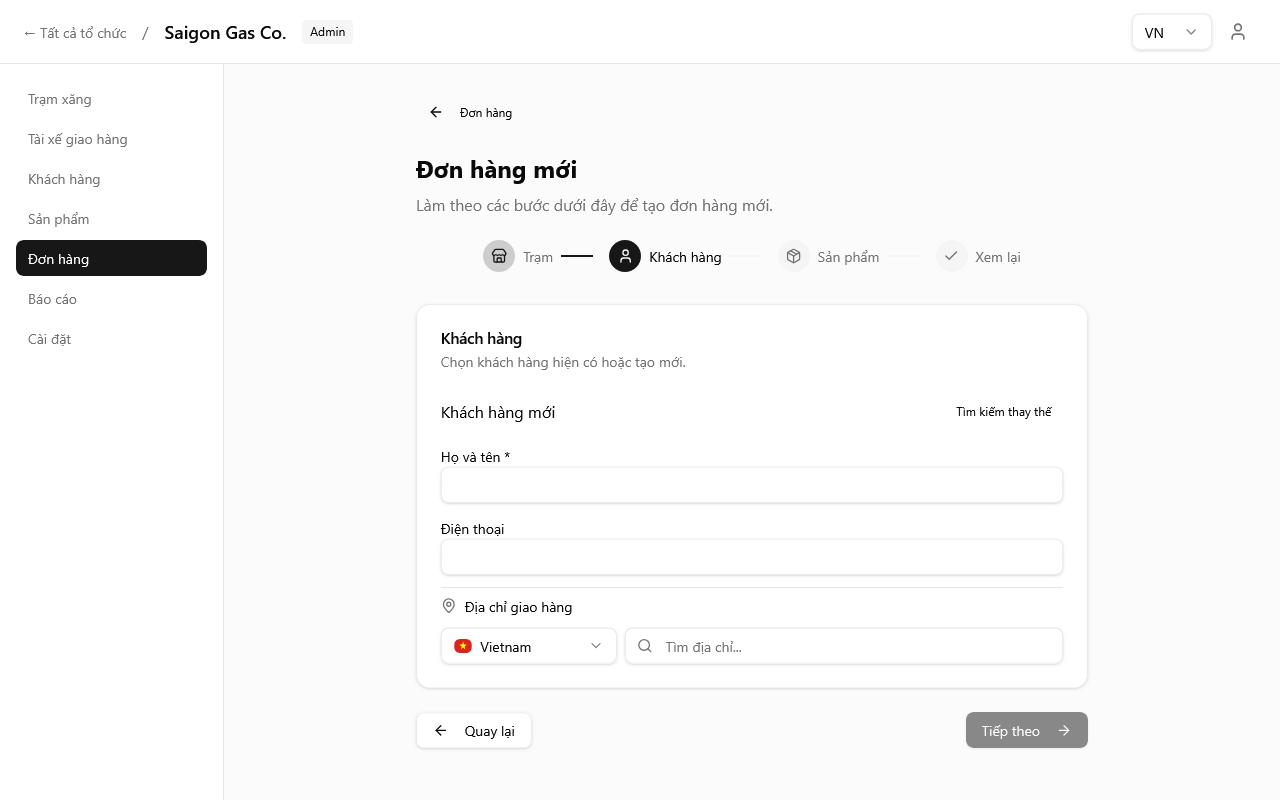1280x800 pixels.
Task: Click Tìm kiếm thay thế button
Action: click(x=1003, y=412)
